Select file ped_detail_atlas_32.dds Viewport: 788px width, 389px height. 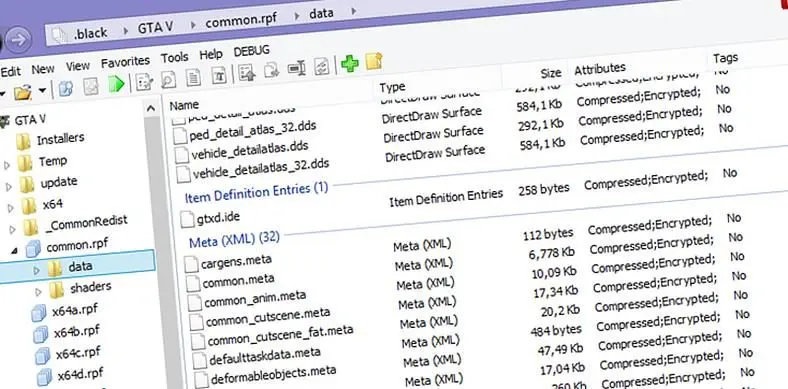point(253,130)
